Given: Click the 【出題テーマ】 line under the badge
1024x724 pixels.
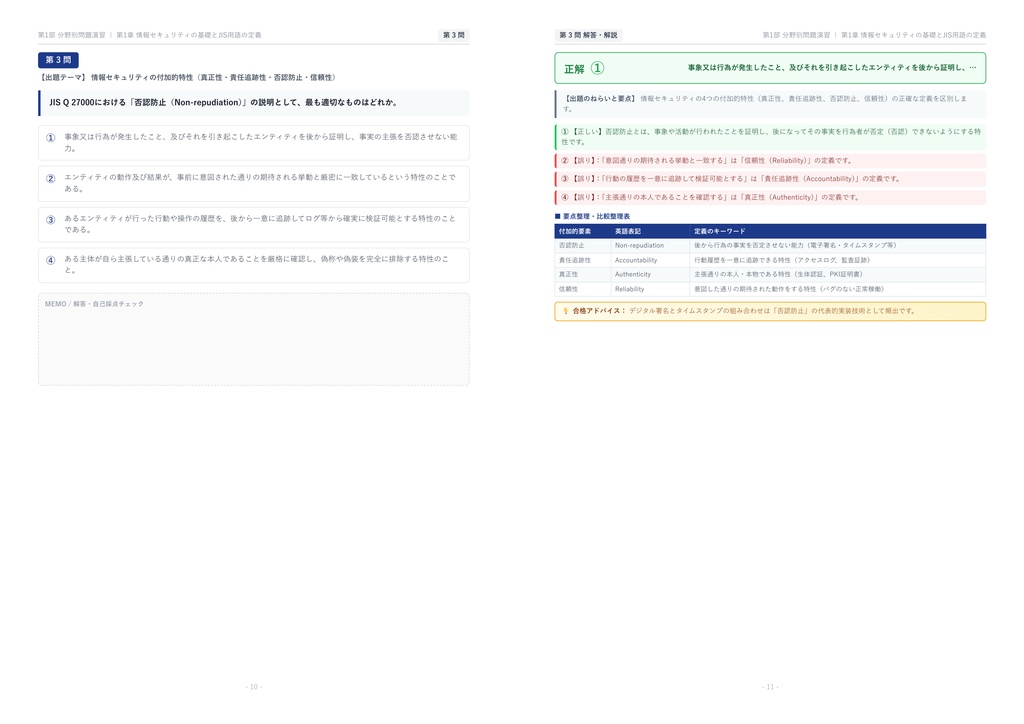Looking at the screenshot, I should click(x=189, y=78).
